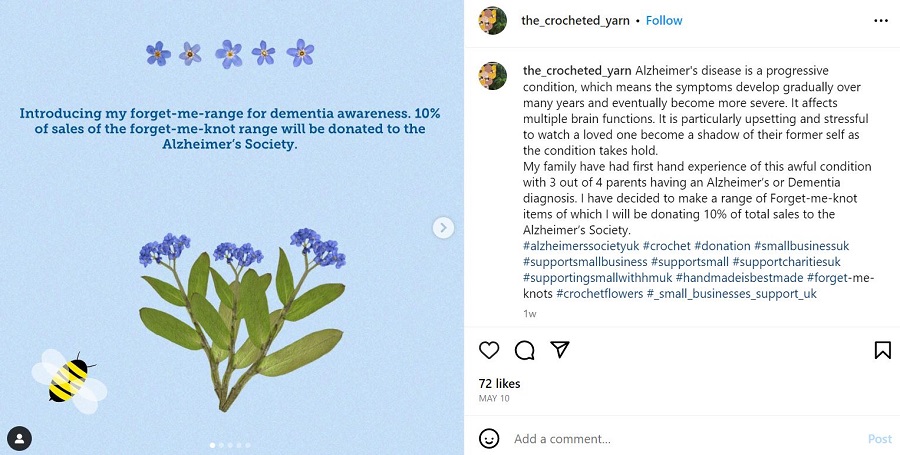Viewport: 900px width, 455px height.
Task: Open the caption avatar of the_crocheted_yarn
Action: (x=492, y=76)
